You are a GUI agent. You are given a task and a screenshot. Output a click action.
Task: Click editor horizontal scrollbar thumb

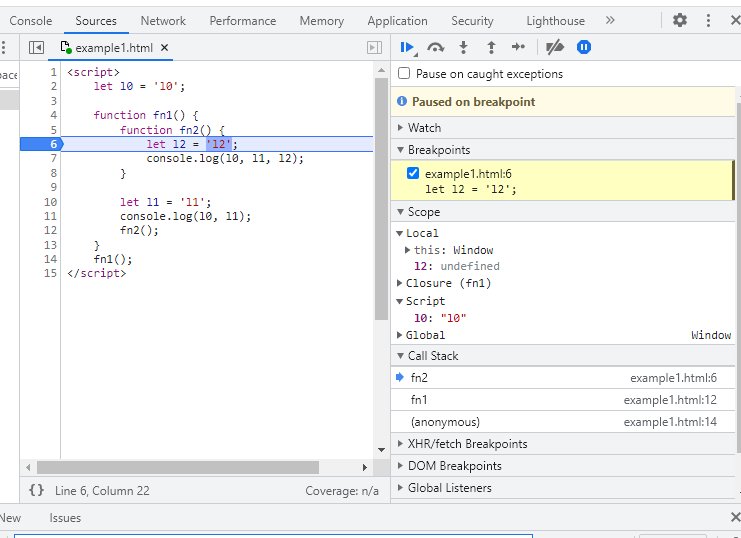tap(178, 467)
